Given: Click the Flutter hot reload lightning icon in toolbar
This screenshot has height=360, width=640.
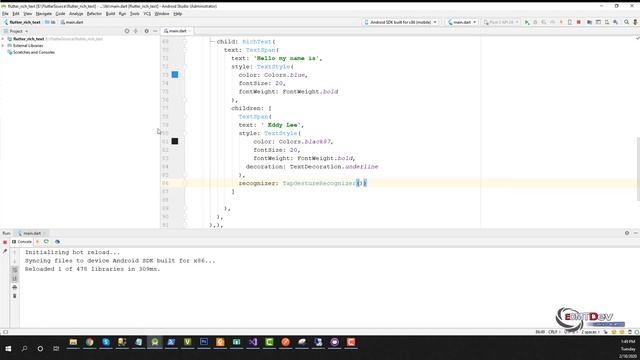Looking at the screenshot, I should click(561, 22).
